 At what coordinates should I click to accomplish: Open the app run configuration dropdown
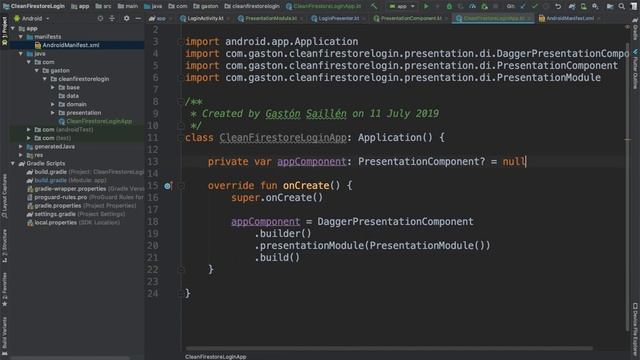click(402, 6)
